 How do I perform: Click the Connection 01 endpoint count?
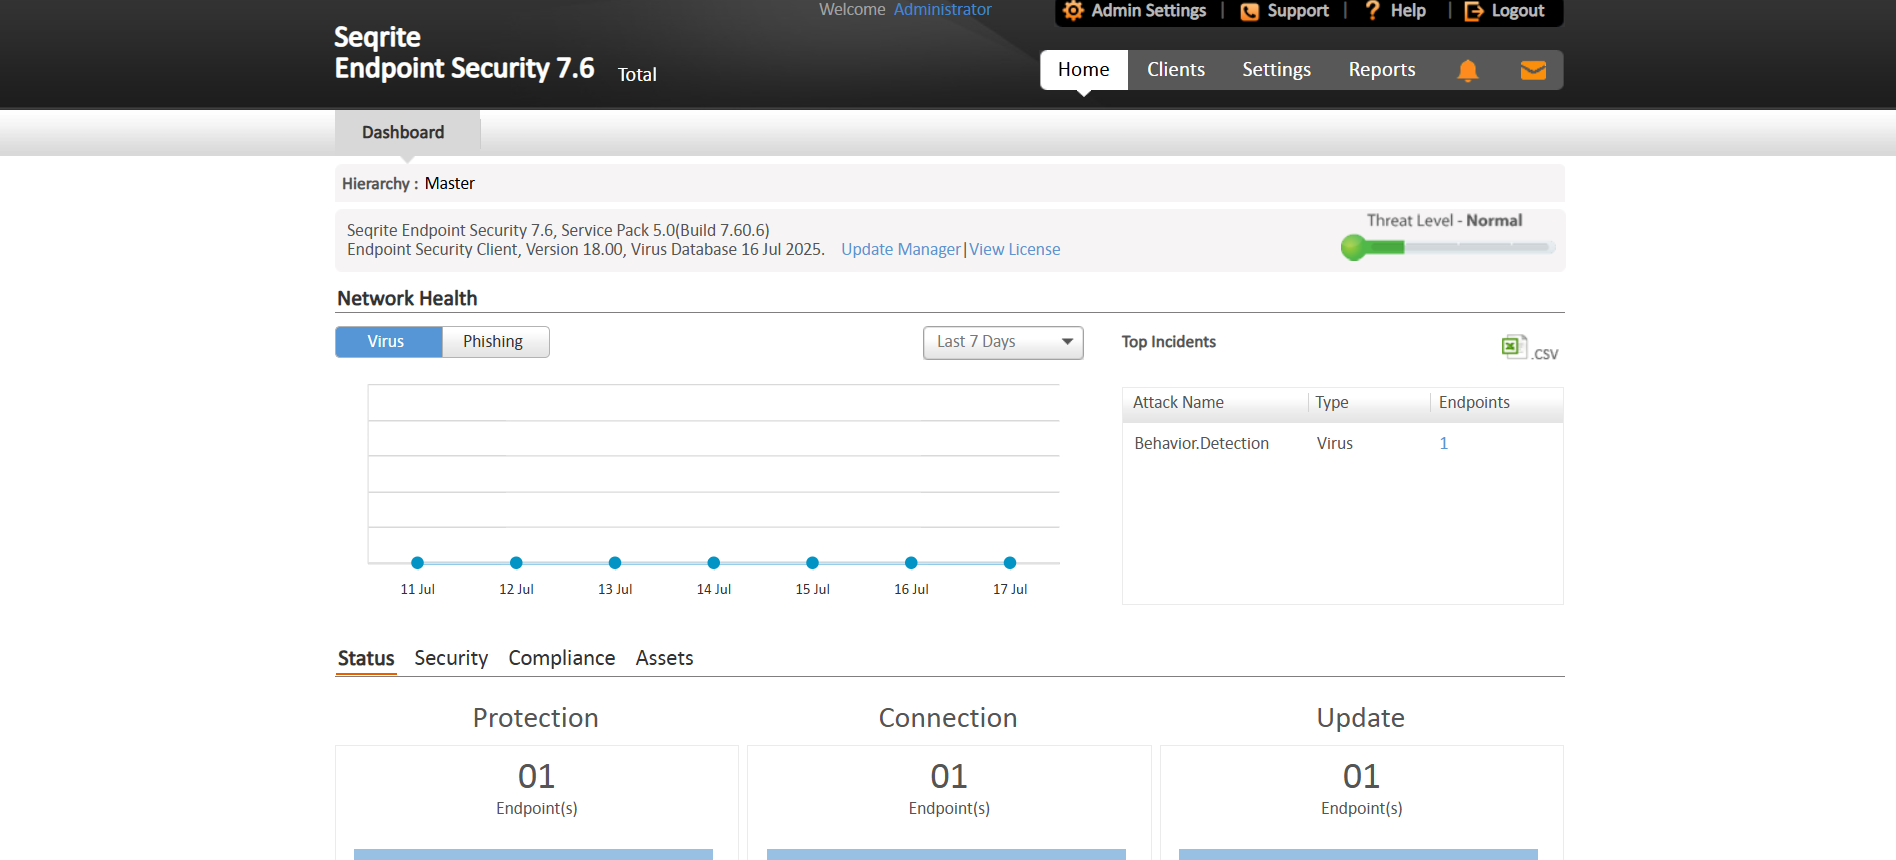pyautogui.click(x=948, y=776)
